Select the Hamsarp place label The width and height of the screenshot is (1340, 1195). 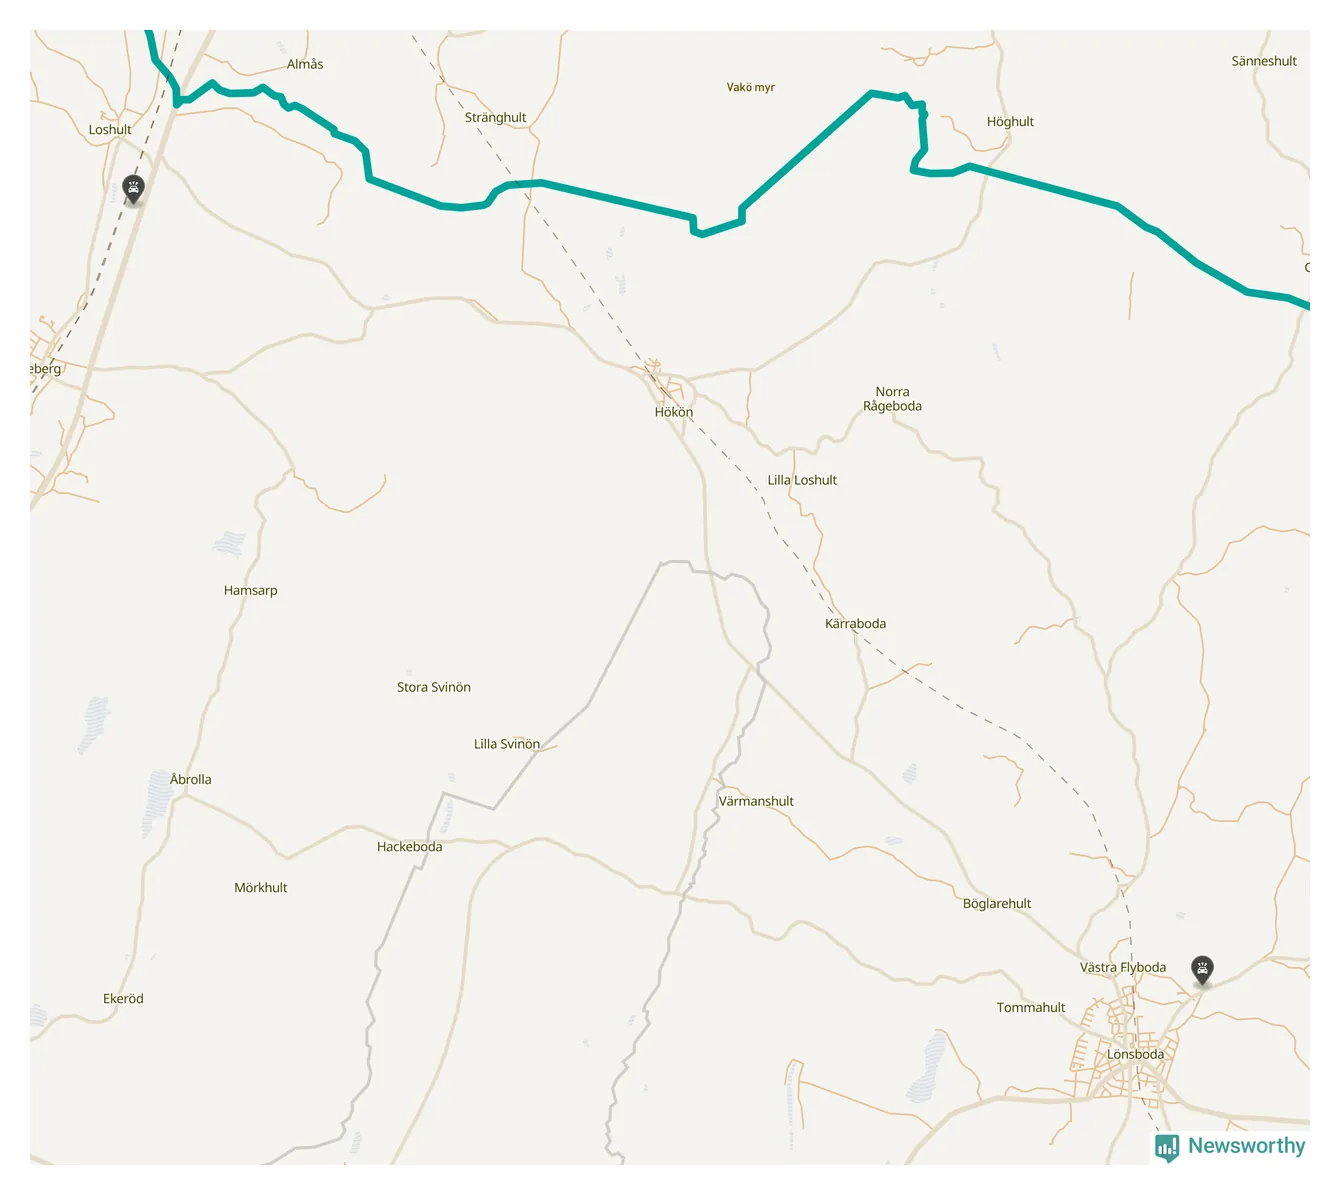[251, 591]
